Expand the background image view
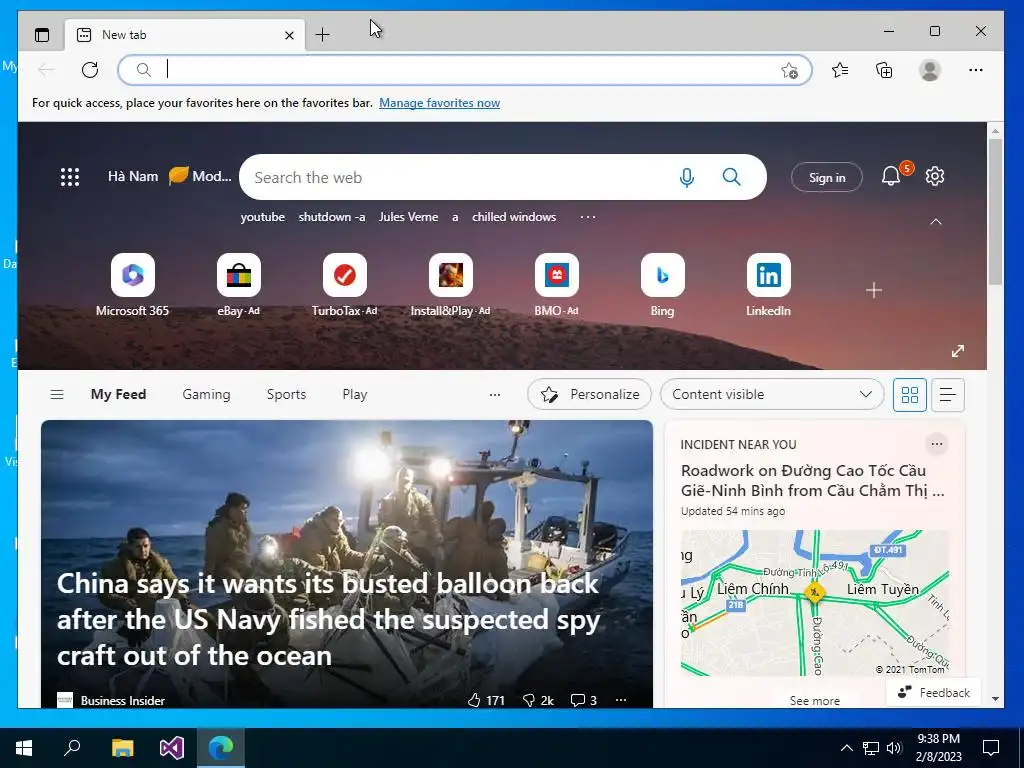This screenshot has width=1024, height=768. tap(958, 351)
